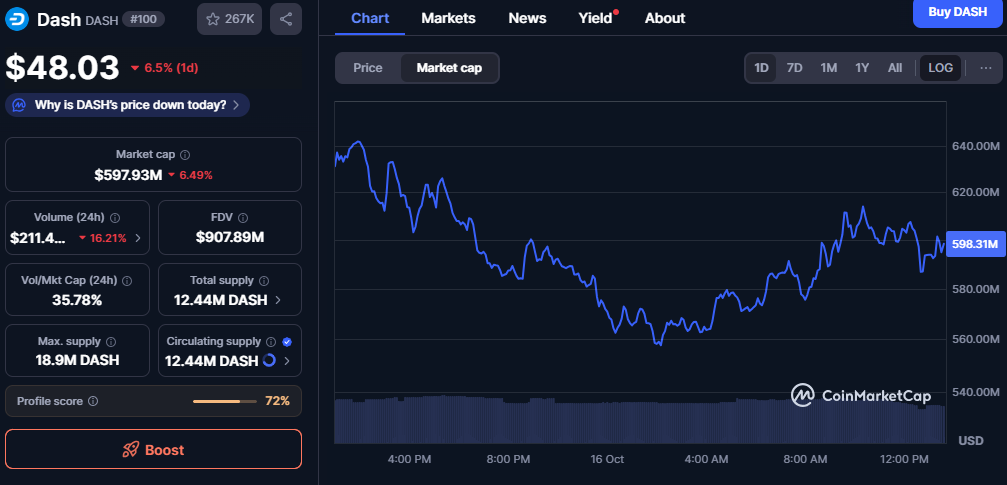Viewport: 1007px width, 485px height.
Task: Click the Profile score info icon
Action: (x=93, y=401)
